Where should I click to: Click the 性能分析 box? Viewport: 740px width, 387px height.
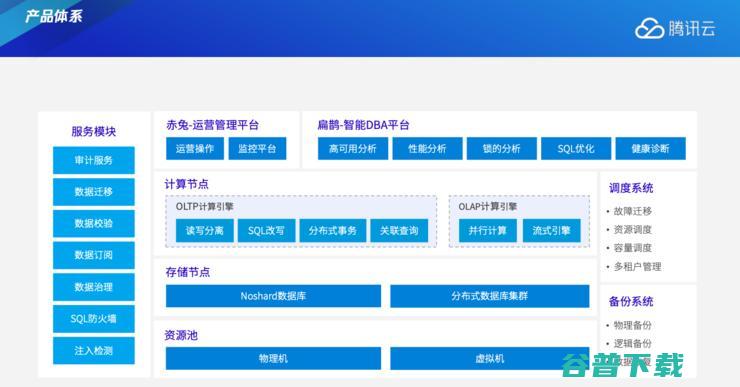tap(427, 149)
